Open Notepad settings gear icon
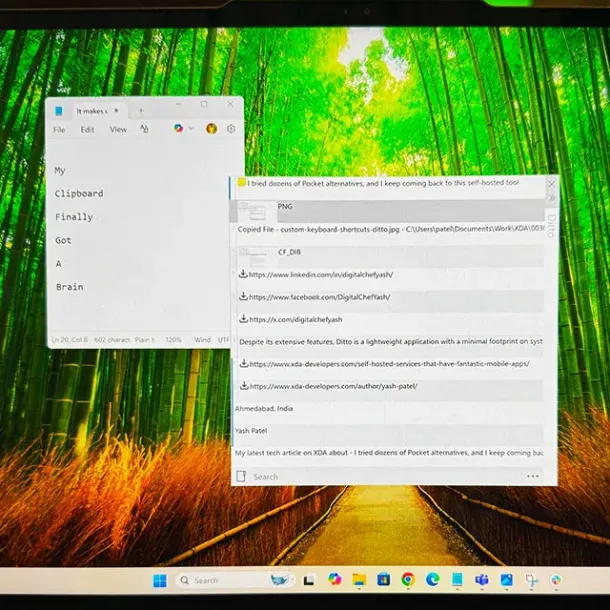 (x=231, y=129)
